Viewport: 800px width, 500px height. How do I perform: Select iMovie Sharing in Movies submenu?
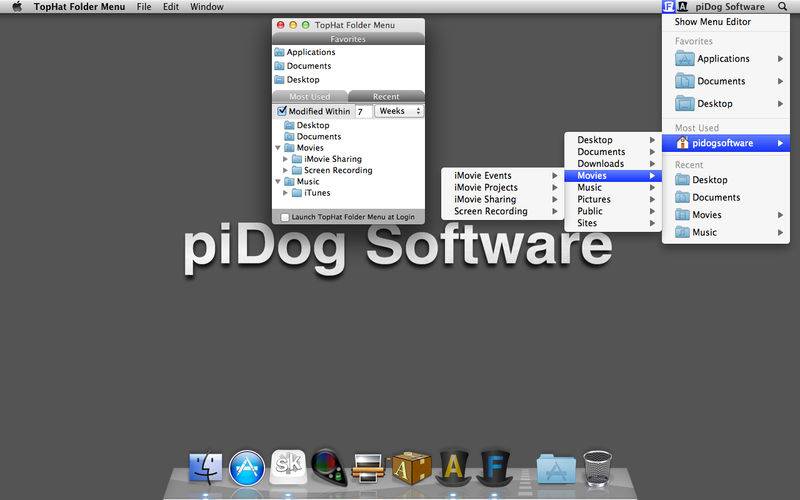(x=503, y=199)
